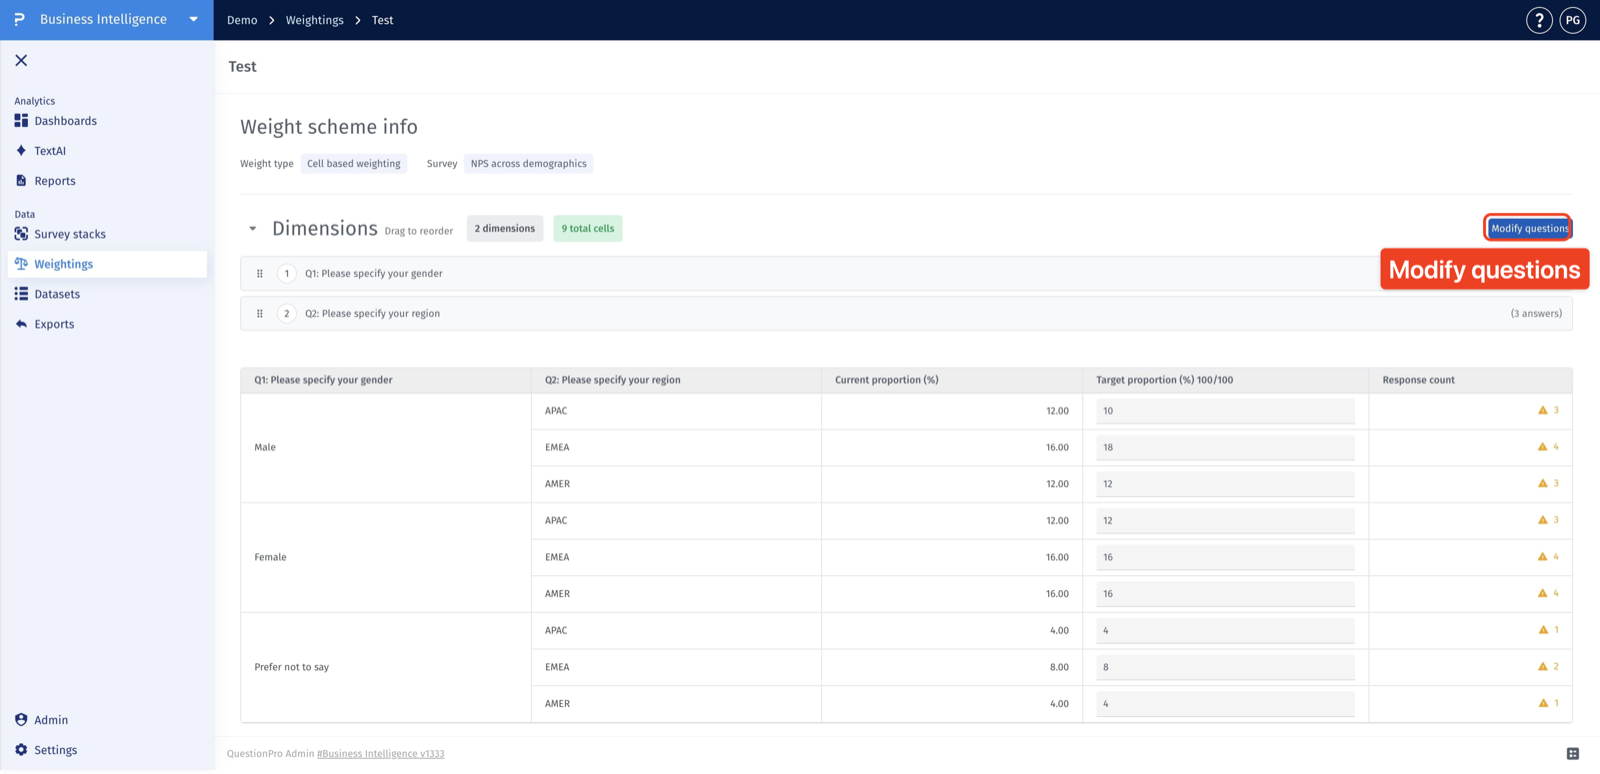This screenshot has height=774, width=1600.
Task: Collapse the Dimensions section triangle
Action: (x=253, y=229)
